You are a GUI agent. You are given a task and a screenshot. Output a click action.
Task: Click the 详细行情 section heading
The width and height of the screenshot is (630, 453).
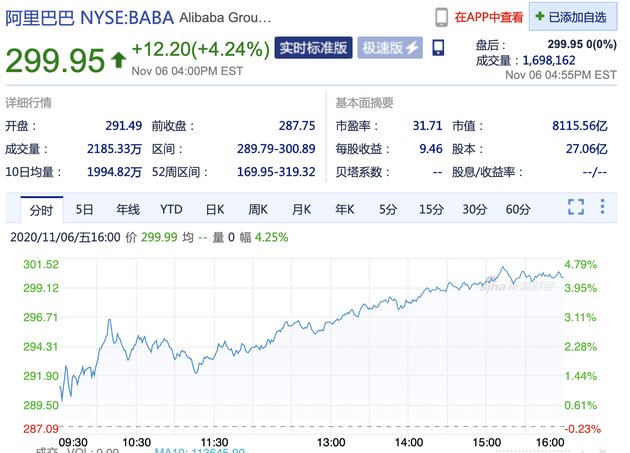(x=29, y=103)
